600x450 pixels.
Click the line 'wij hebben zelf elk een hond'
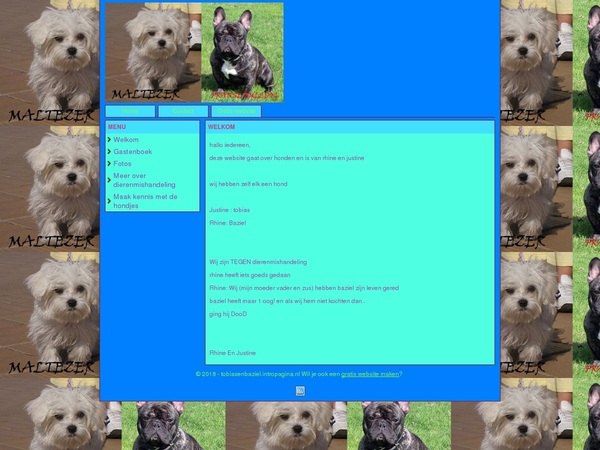(248, 184)
